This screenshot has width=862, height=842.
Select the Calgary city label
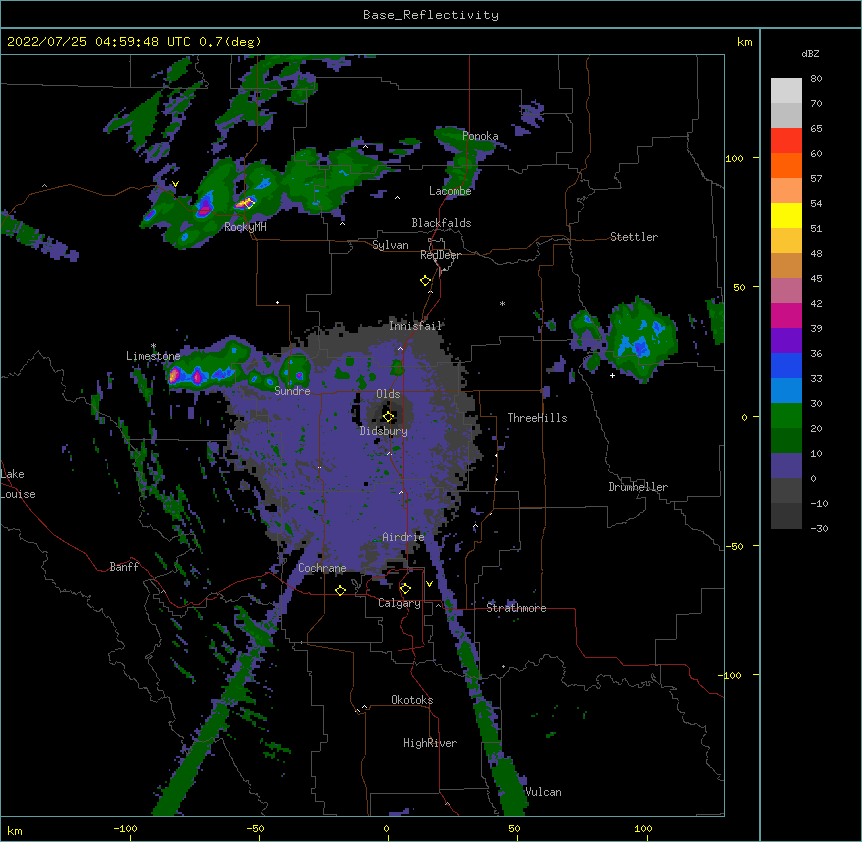pos(399,603)
